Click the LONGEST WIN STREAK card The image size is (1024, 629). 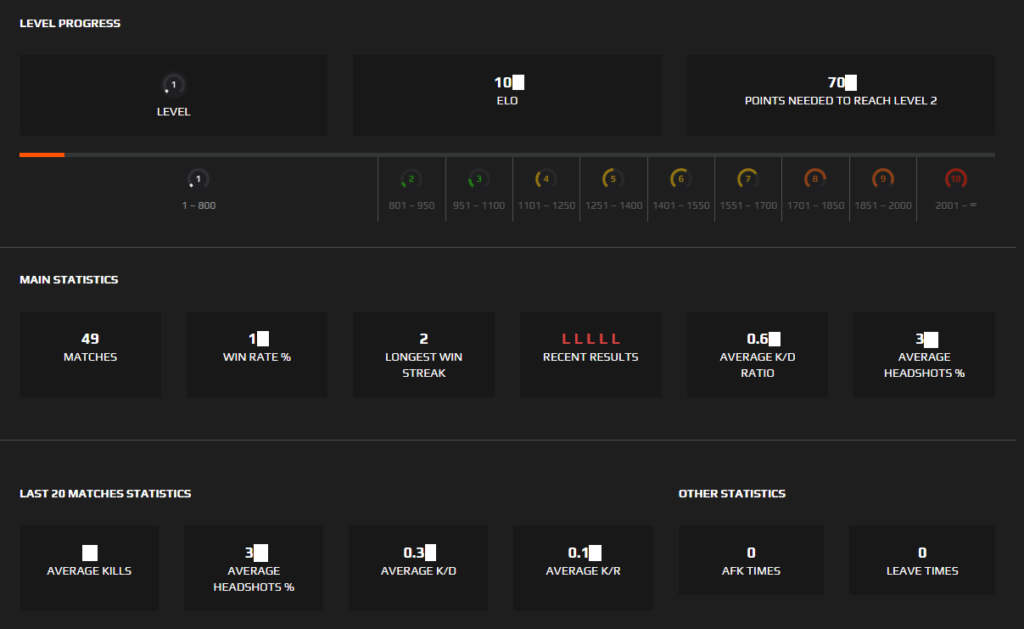click(x=423, y=354)
